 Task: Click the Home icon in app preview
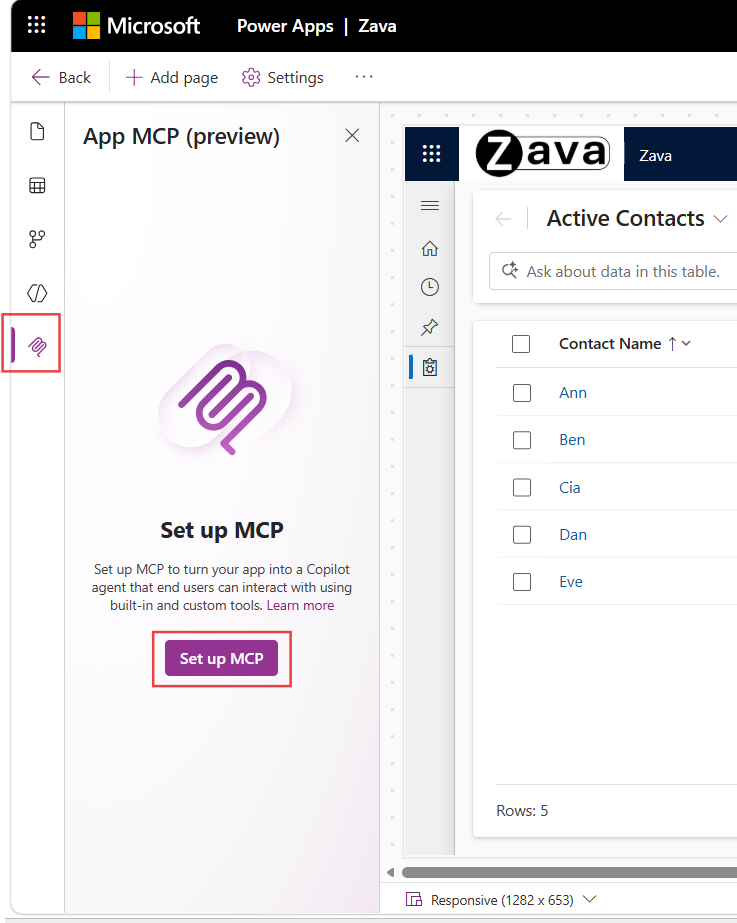click(430, 248)
